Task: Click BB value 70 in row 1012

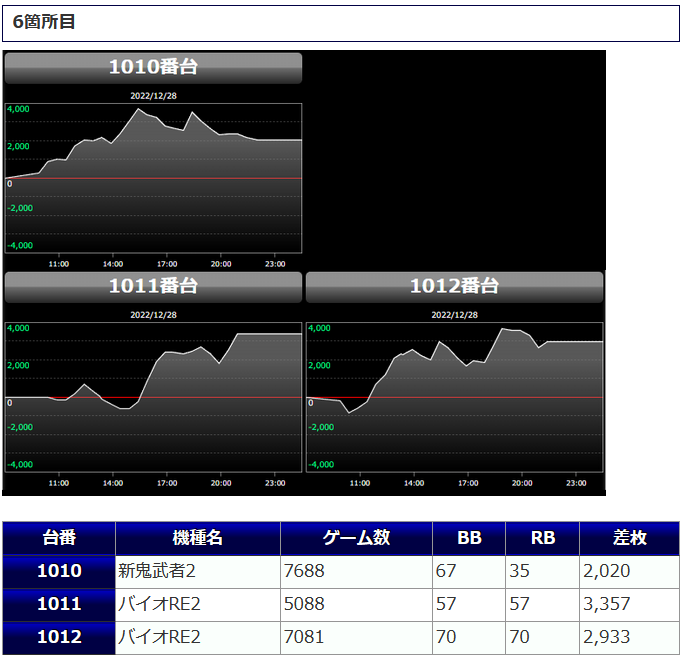Action: click(446, 637)
